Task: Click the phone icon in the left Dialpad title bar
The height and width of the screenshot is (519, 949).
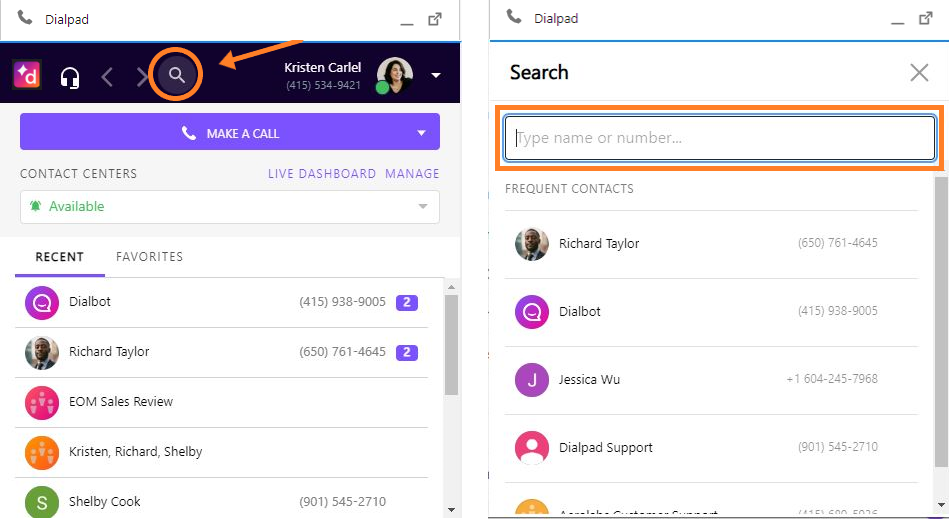Action: pyautogui.click(x=25, y=18)
